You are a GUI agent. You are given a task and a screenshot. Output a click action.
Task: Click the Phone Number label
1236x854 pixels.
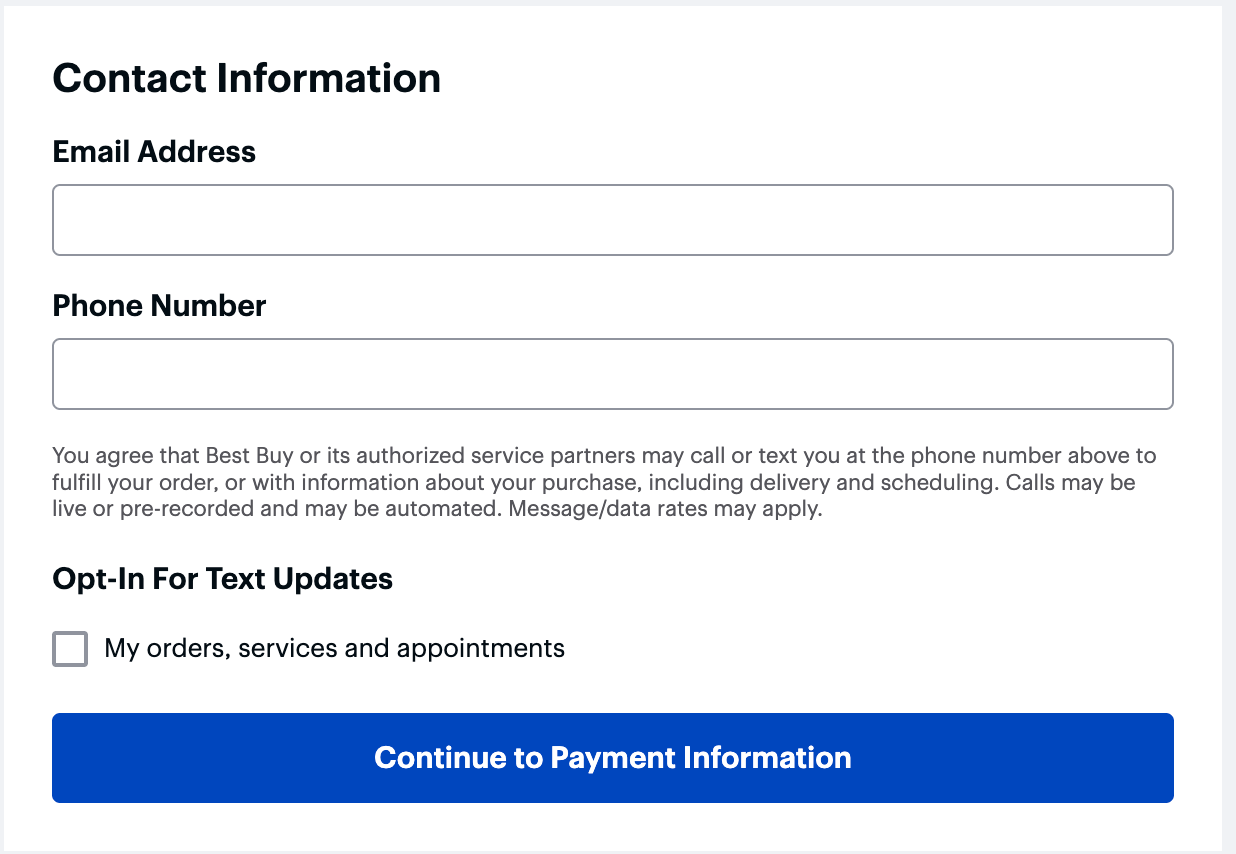click(159, 305)
